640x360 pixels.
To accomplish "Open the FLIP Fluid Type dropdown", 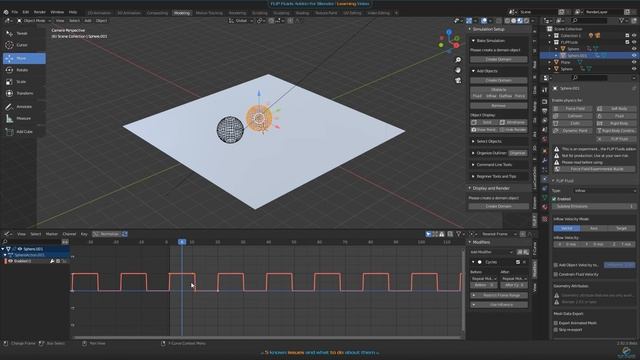I will click(x=604, y=191).
